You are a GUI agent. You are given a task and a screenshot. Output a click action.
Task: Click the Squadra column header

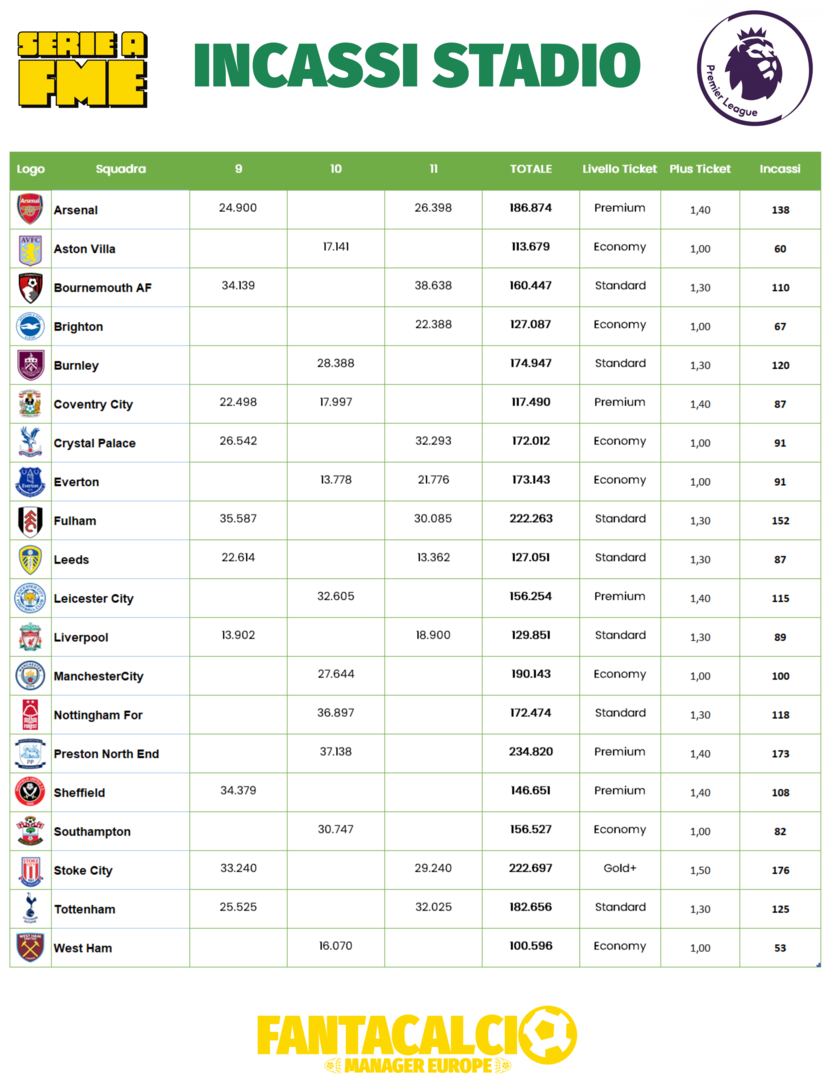[121, 169]
